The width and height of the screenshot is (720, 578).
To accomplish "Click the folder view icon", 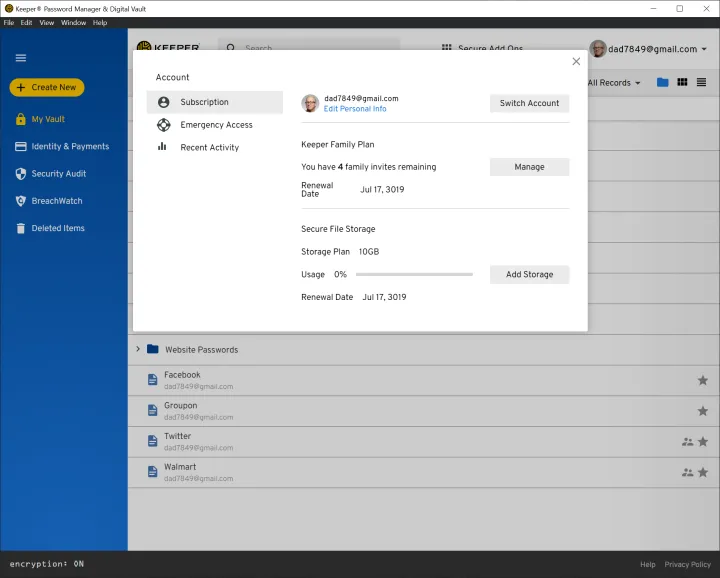I will (663, 82).
